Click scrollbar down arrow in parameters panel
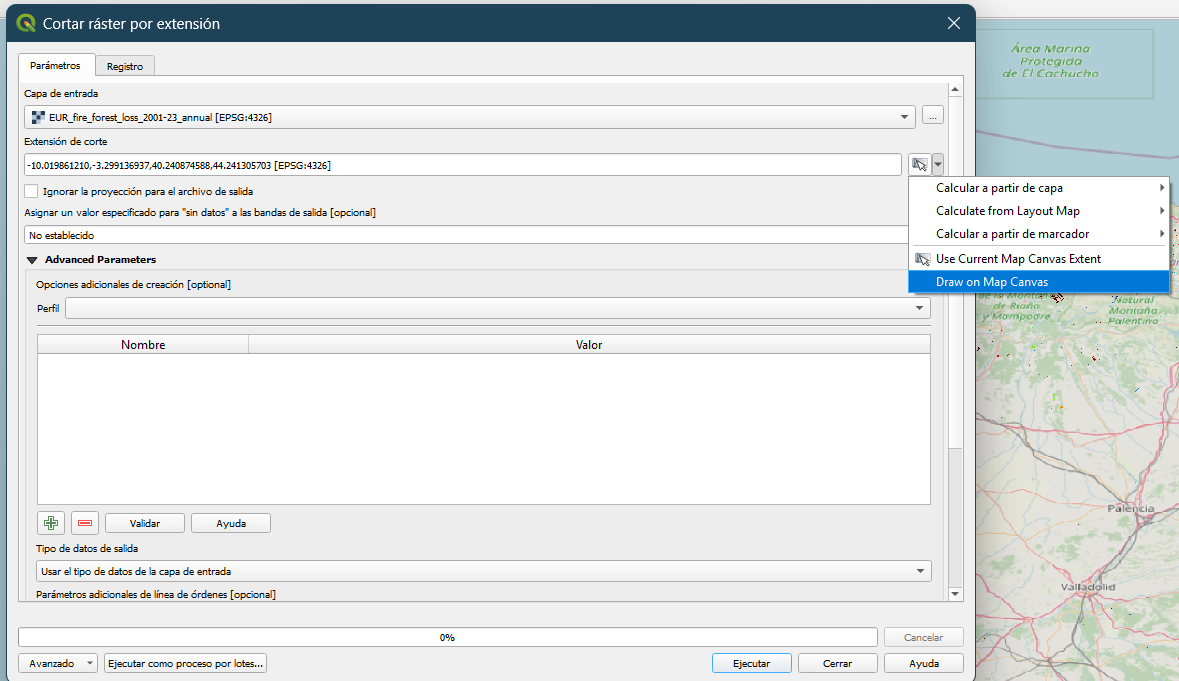This screenshot has height=681, width=1179. pyautogui.click(x=955, y=594)
